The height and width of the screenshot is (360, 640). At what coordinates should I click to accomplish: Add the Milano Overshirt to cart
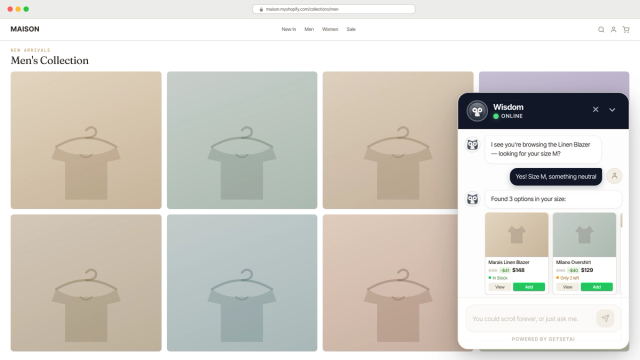[x=597, y=287]
